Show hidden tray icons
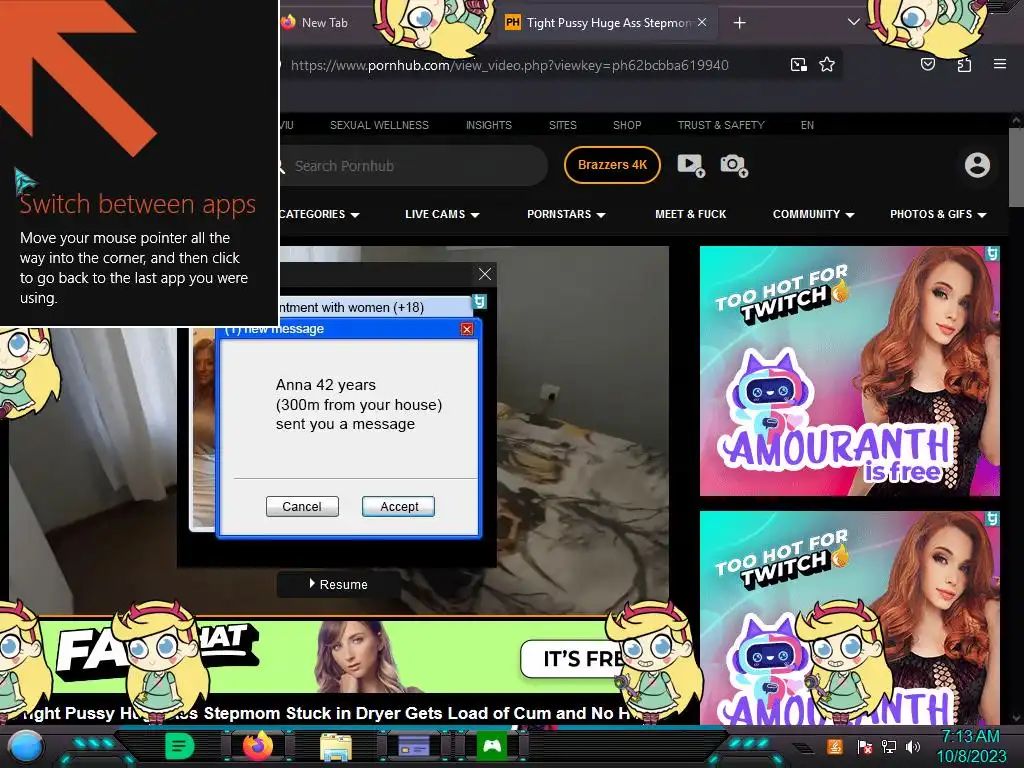1024x768 pixels. [x=804, y=748]
